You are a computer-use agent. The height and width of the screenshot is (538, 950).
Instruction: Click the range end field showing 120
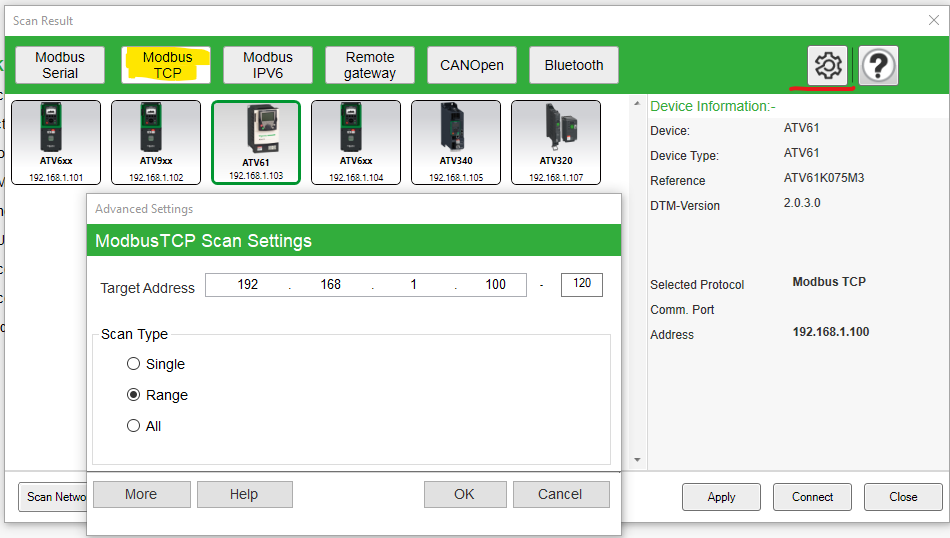click(x=582, y=285)
